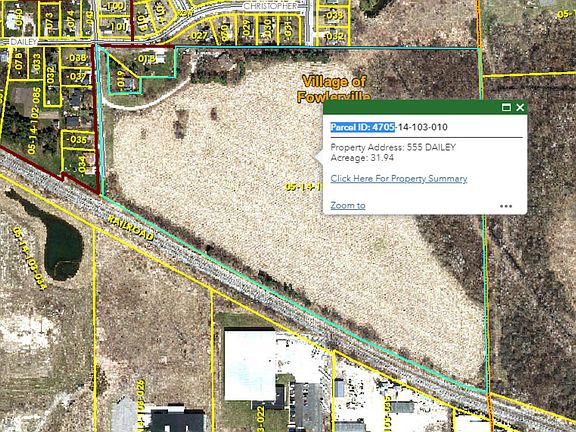Select parcel -018 on the map

(x=146, y=59)
